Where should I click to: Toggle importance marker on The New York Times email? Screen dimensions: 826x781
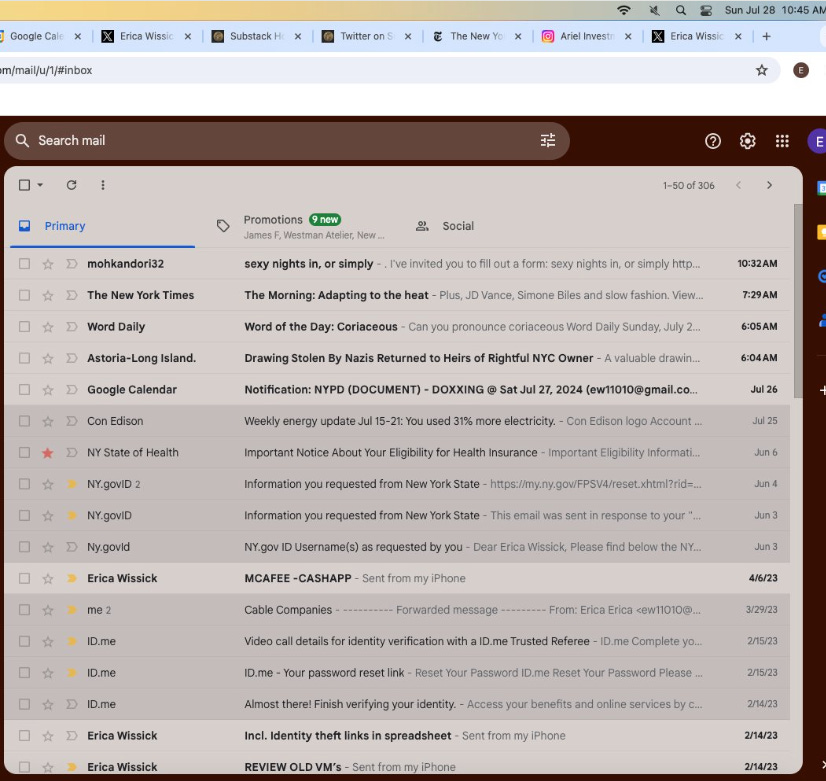[72, 295]
